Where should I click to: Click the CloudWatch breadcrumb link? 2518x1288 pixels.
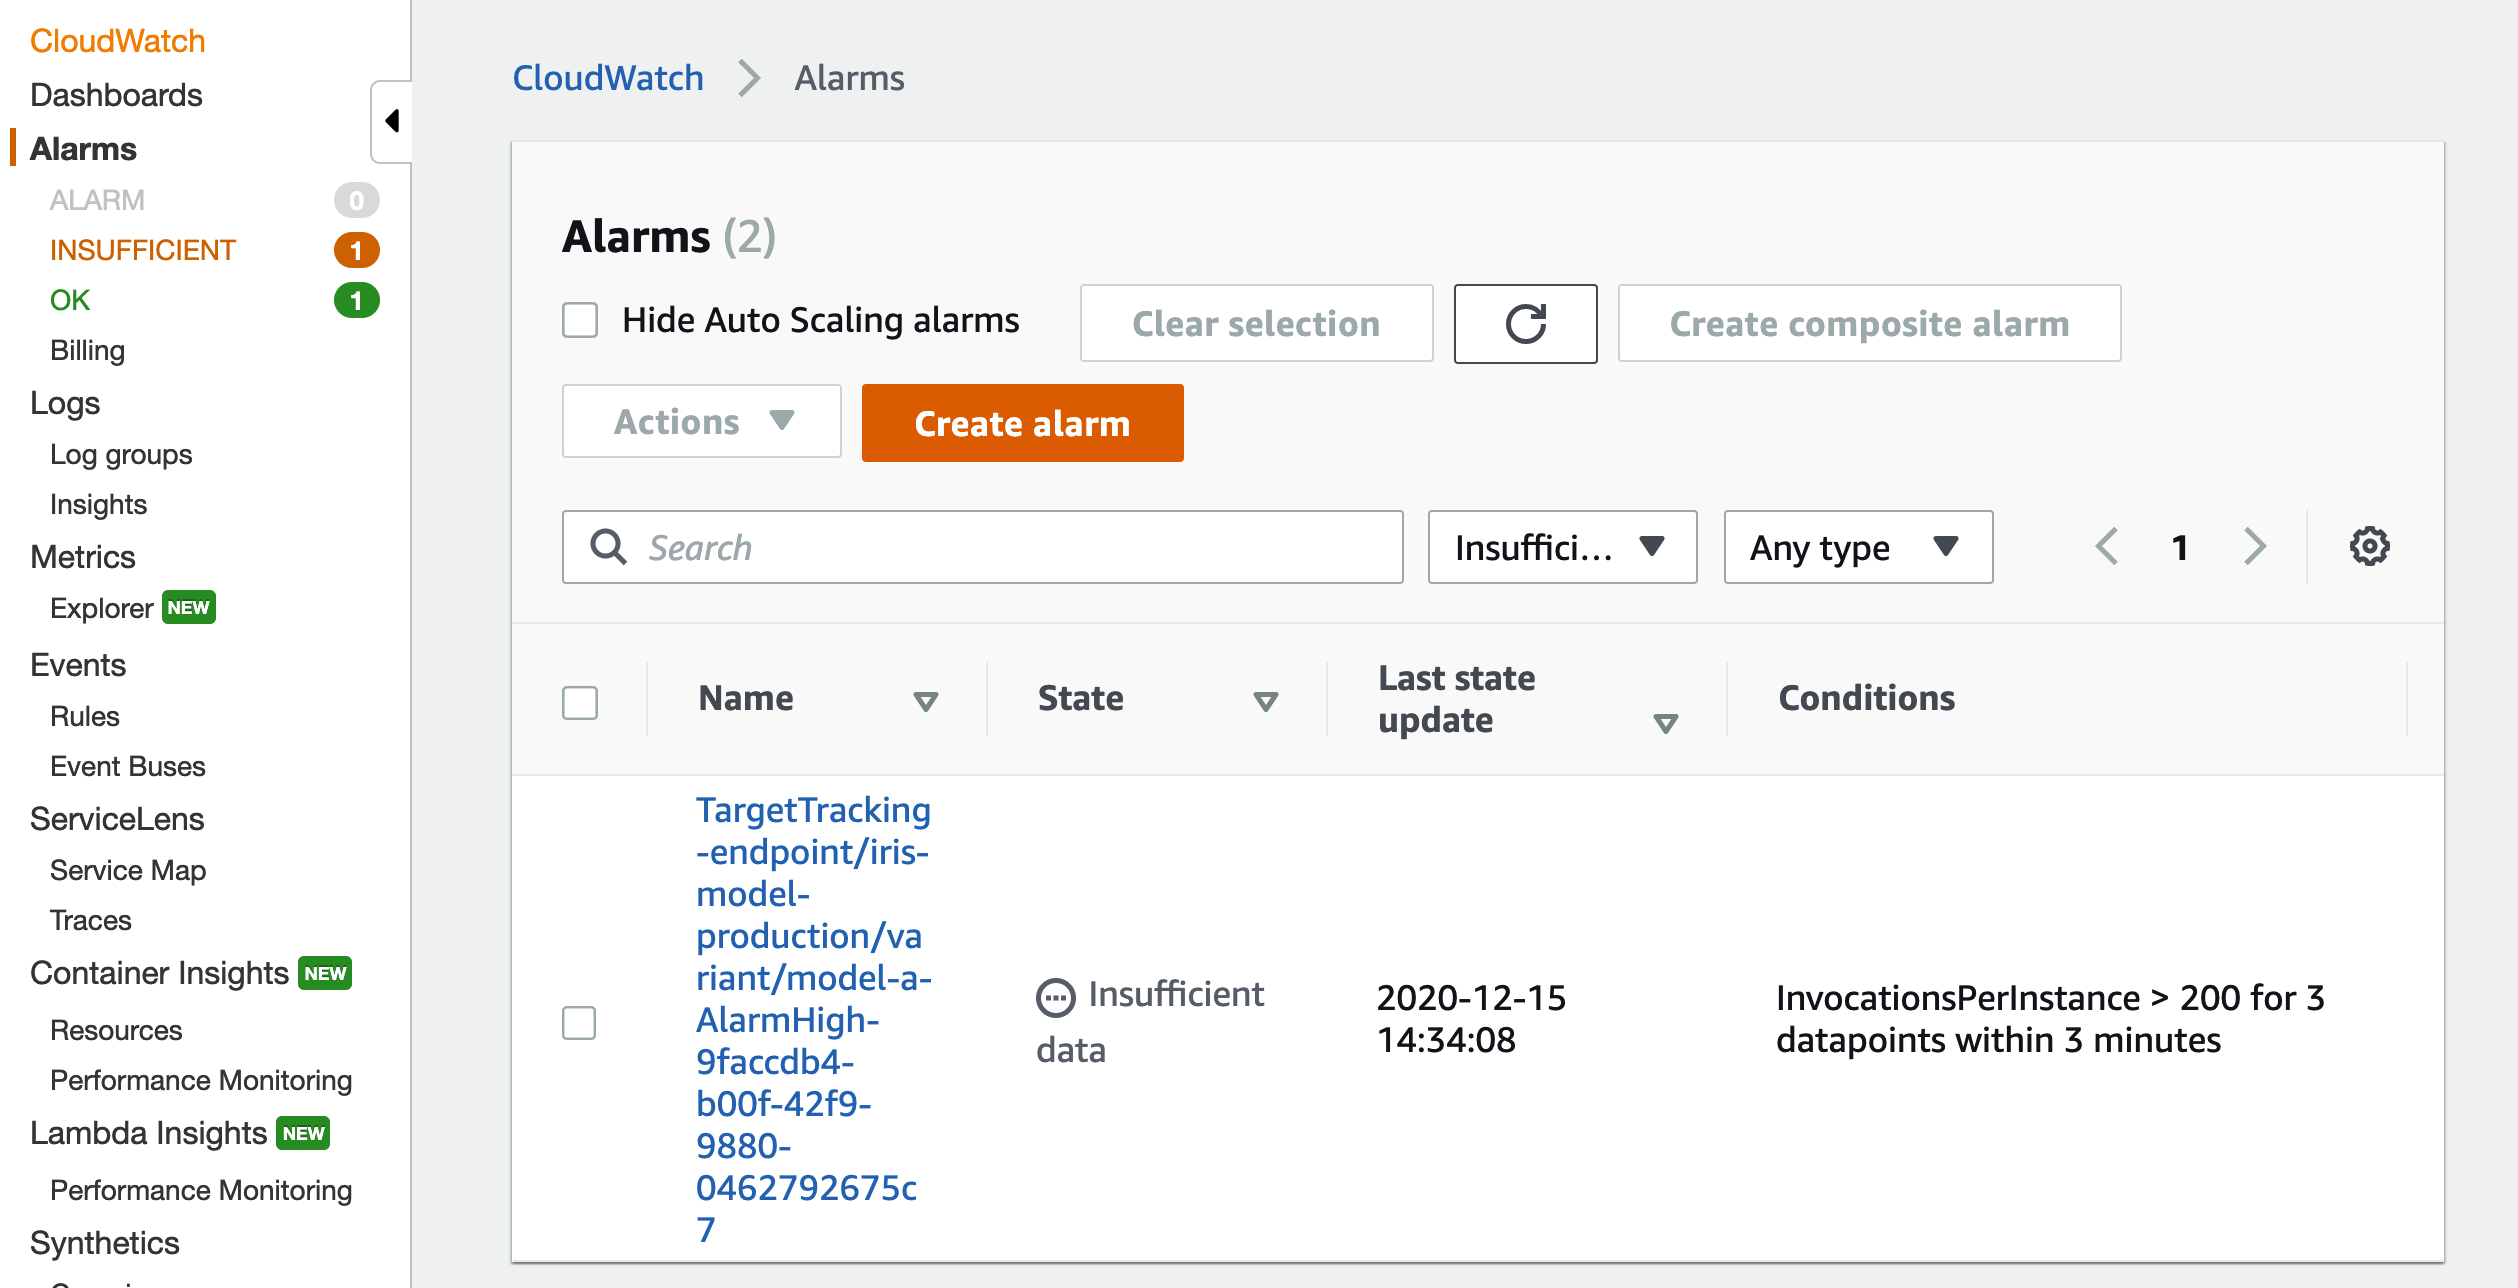(x=608, y=78)
